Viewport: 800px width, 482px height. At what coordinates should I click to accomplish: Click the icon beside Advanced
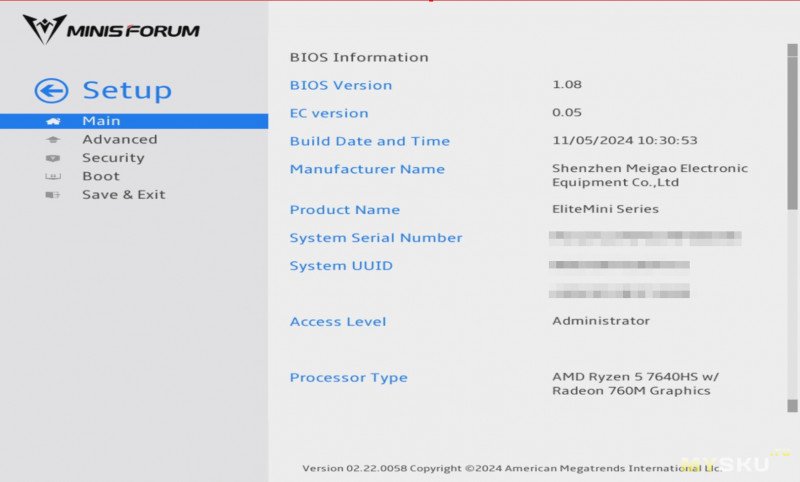(x=53, y=139)
